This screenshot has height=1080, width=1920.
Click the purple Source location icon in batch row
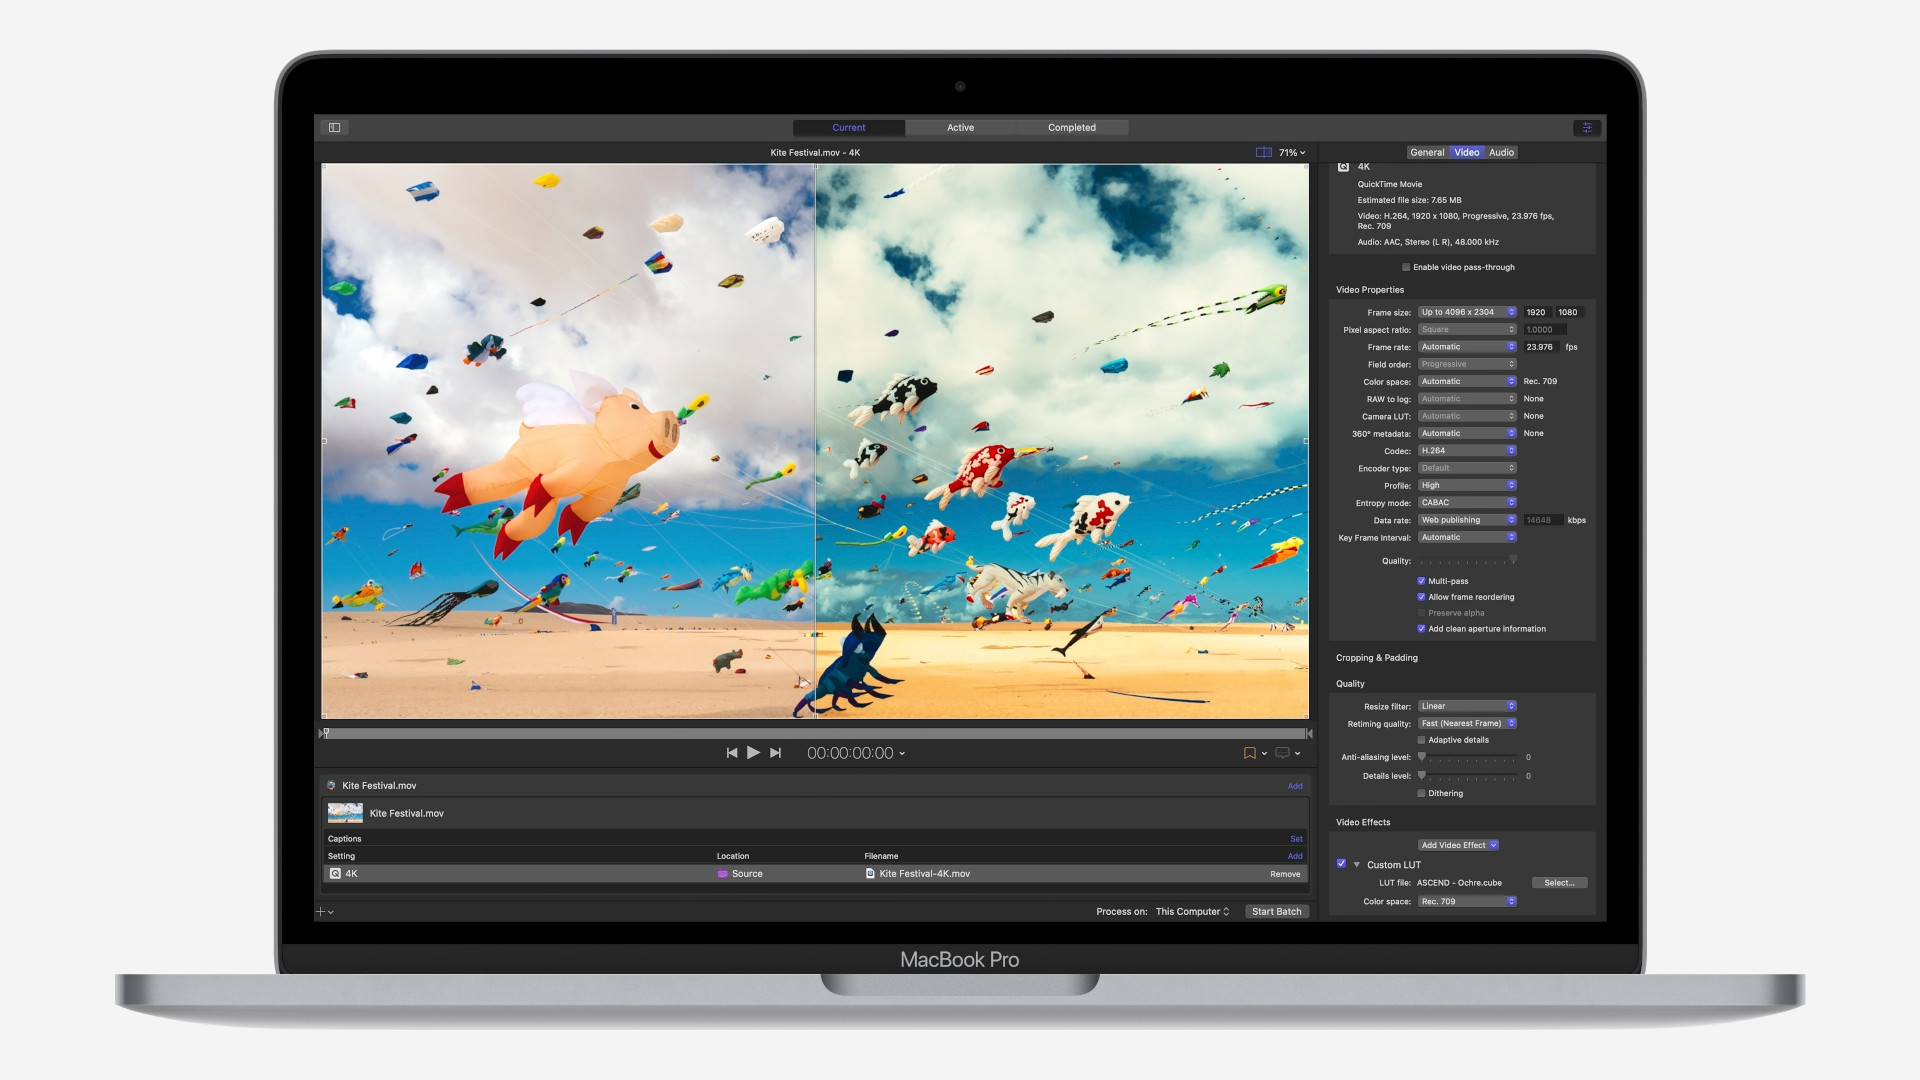(722, 873)
